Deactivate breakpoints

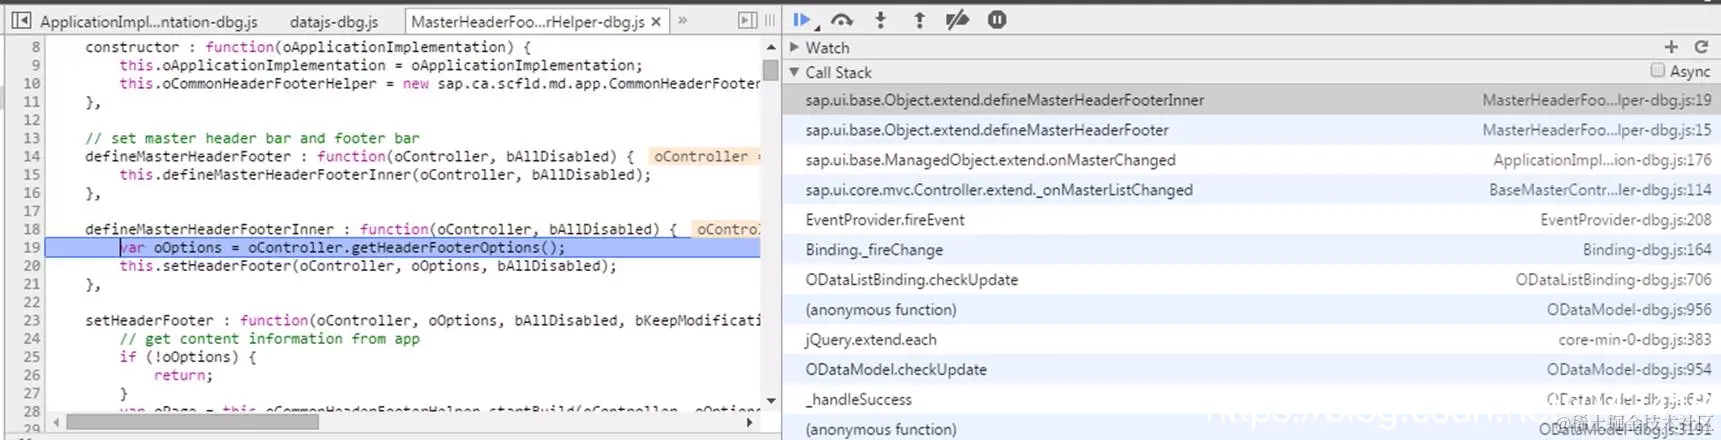pyautogui.click(x=957, y=20)
